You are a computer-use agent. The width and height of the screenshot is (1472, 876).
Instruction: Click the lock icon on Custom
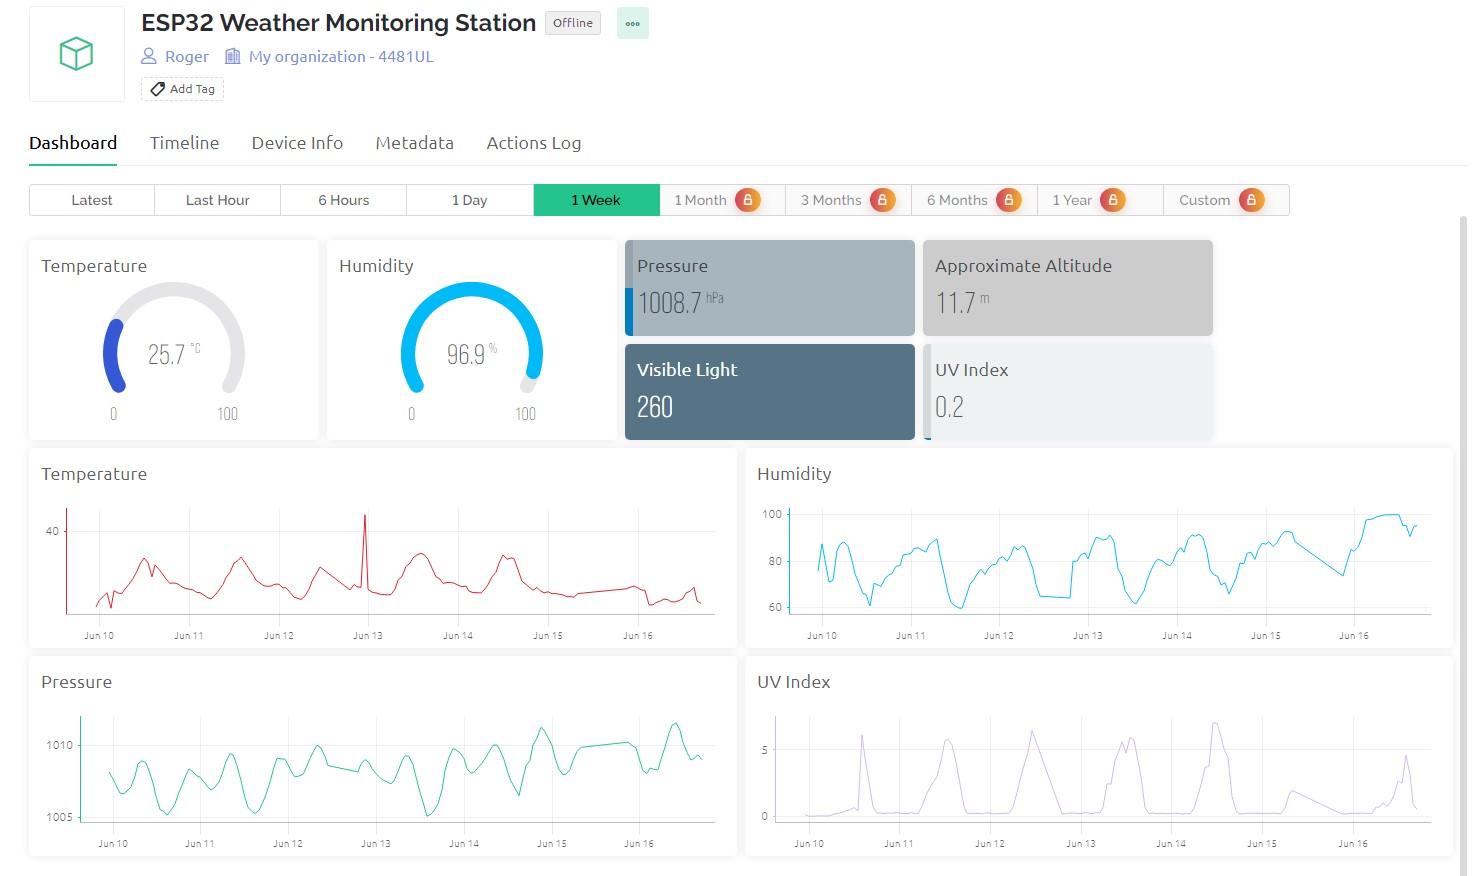click(1250, 200)
